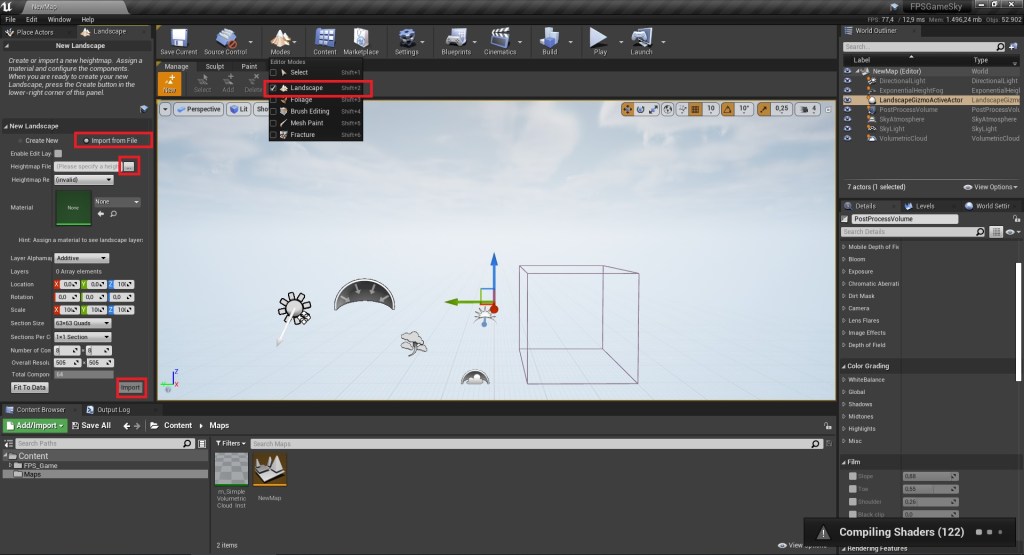Click the Build toolbar icon
Image resolution: width=1024 pixels, height=555 pixels.
(549, 40)
